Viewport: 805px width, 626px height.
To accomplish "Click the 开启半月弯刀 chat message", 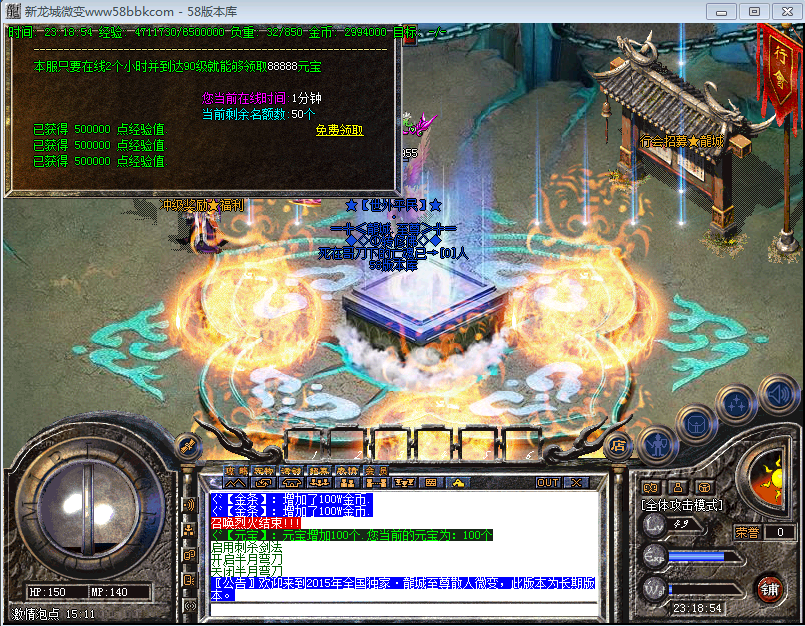I will click(246, 559).
